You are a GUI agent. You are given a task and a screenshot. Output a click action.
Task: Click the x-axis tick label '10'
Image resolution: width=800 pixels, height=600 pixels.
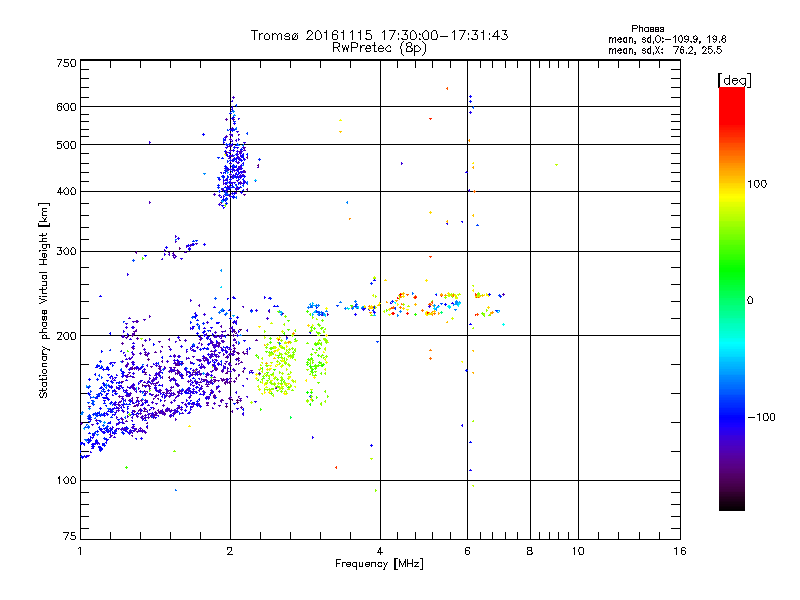[x=578, y=551]
